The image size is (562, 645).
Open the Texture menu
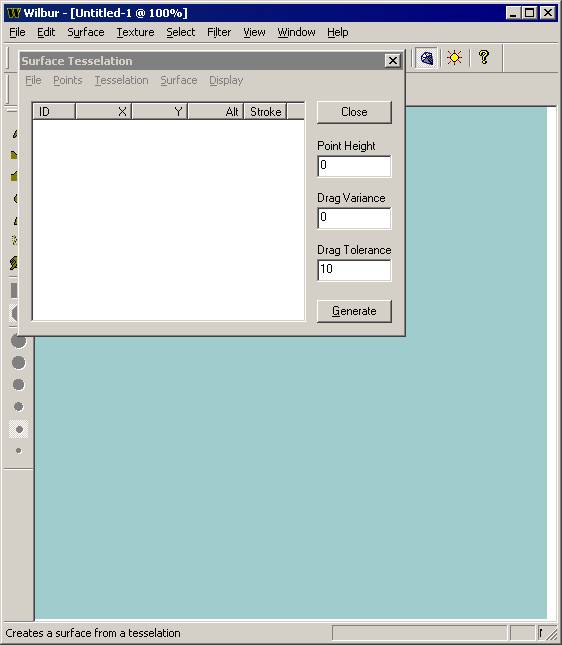click(x=135, y=32)
